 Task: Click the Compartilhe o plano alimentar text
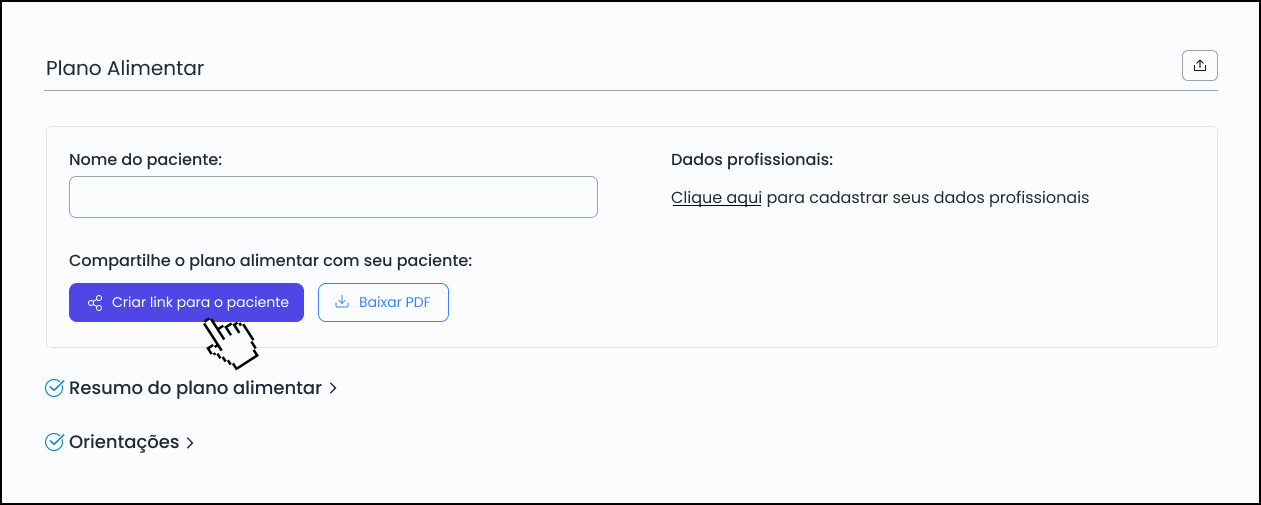(270, 260)
